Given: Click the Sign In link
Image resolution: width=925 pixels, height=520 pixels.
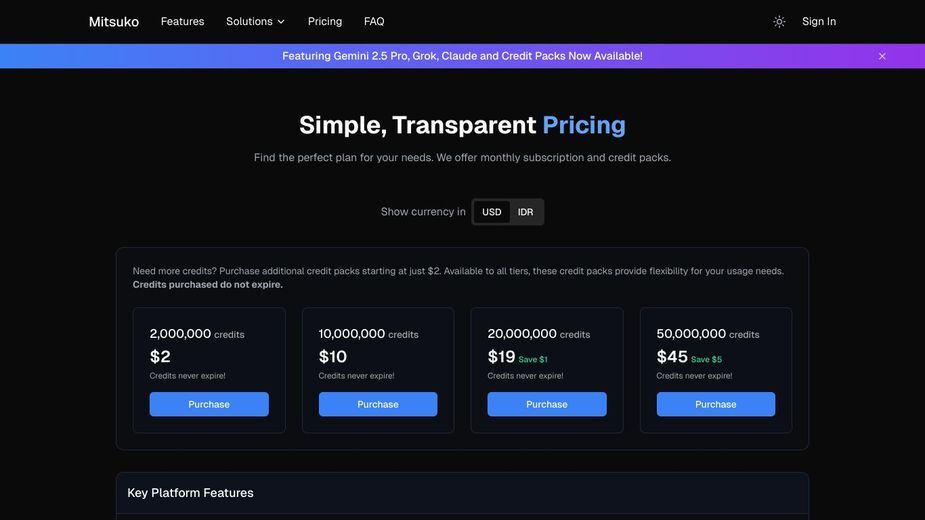Looking at the screenshot, I should click(x=819, y=21).
